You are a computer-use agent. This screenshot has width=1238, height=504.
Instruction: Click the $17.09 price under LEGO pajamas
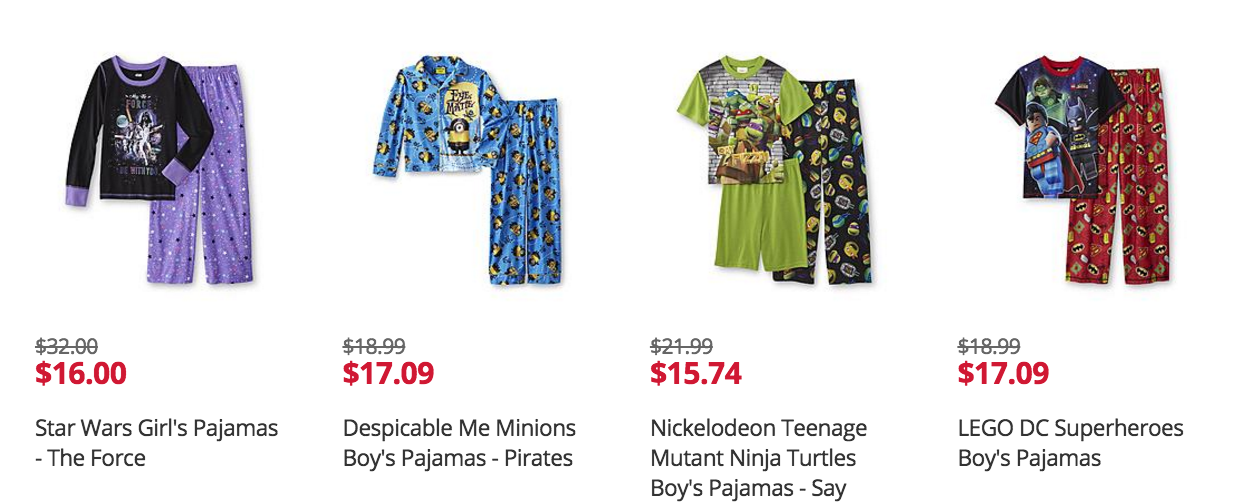pos(1003,373)
